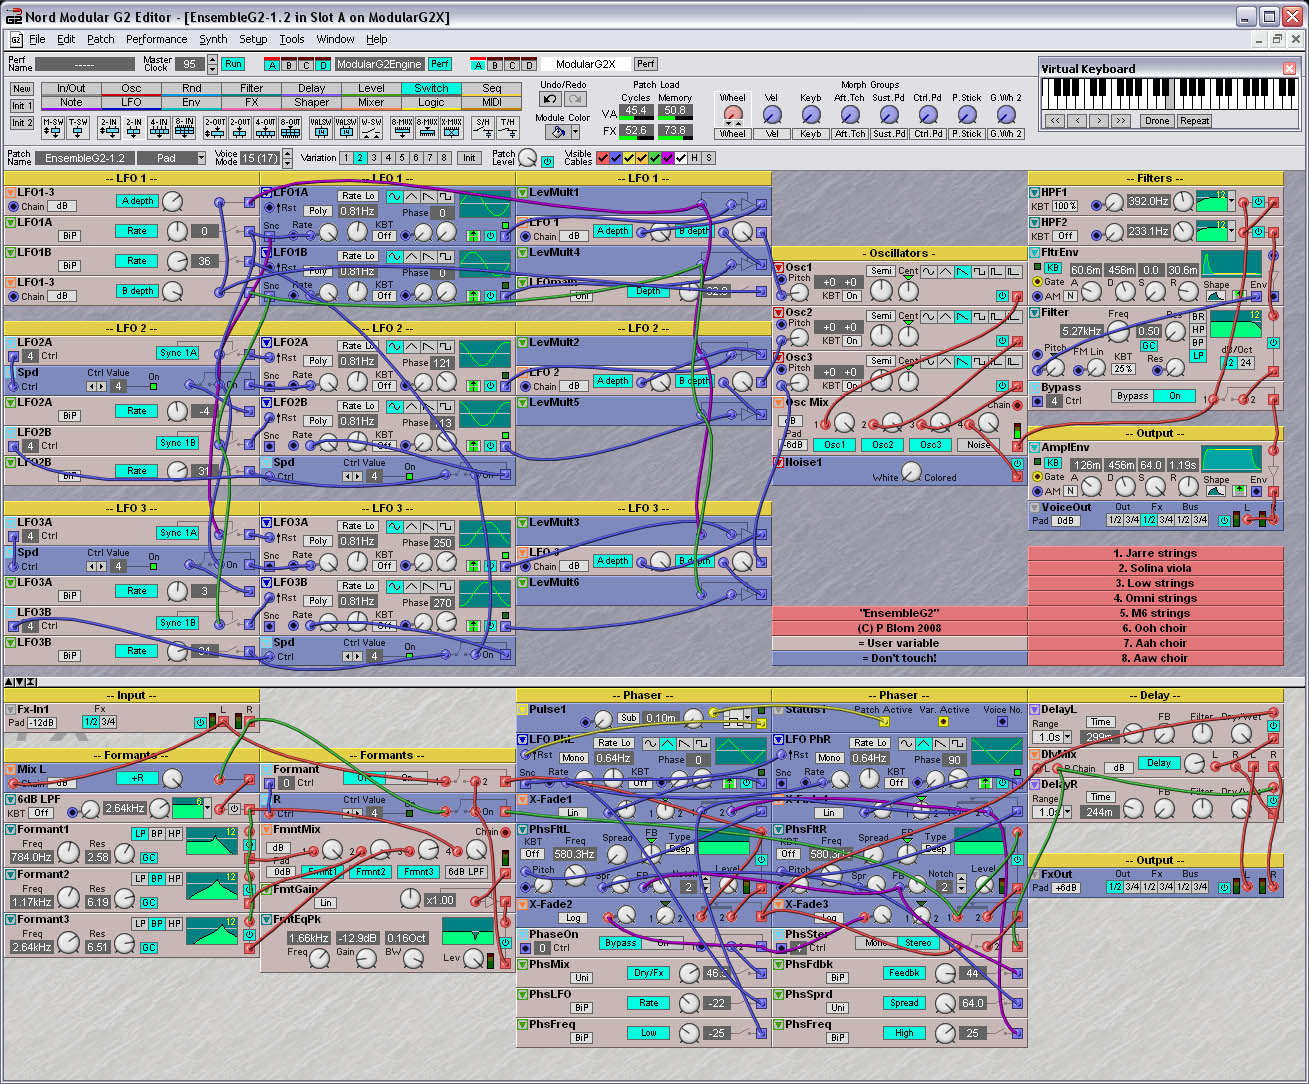Toggle the Noise1 module power button
The image size is (1309, 1084).
point(1017,463)
